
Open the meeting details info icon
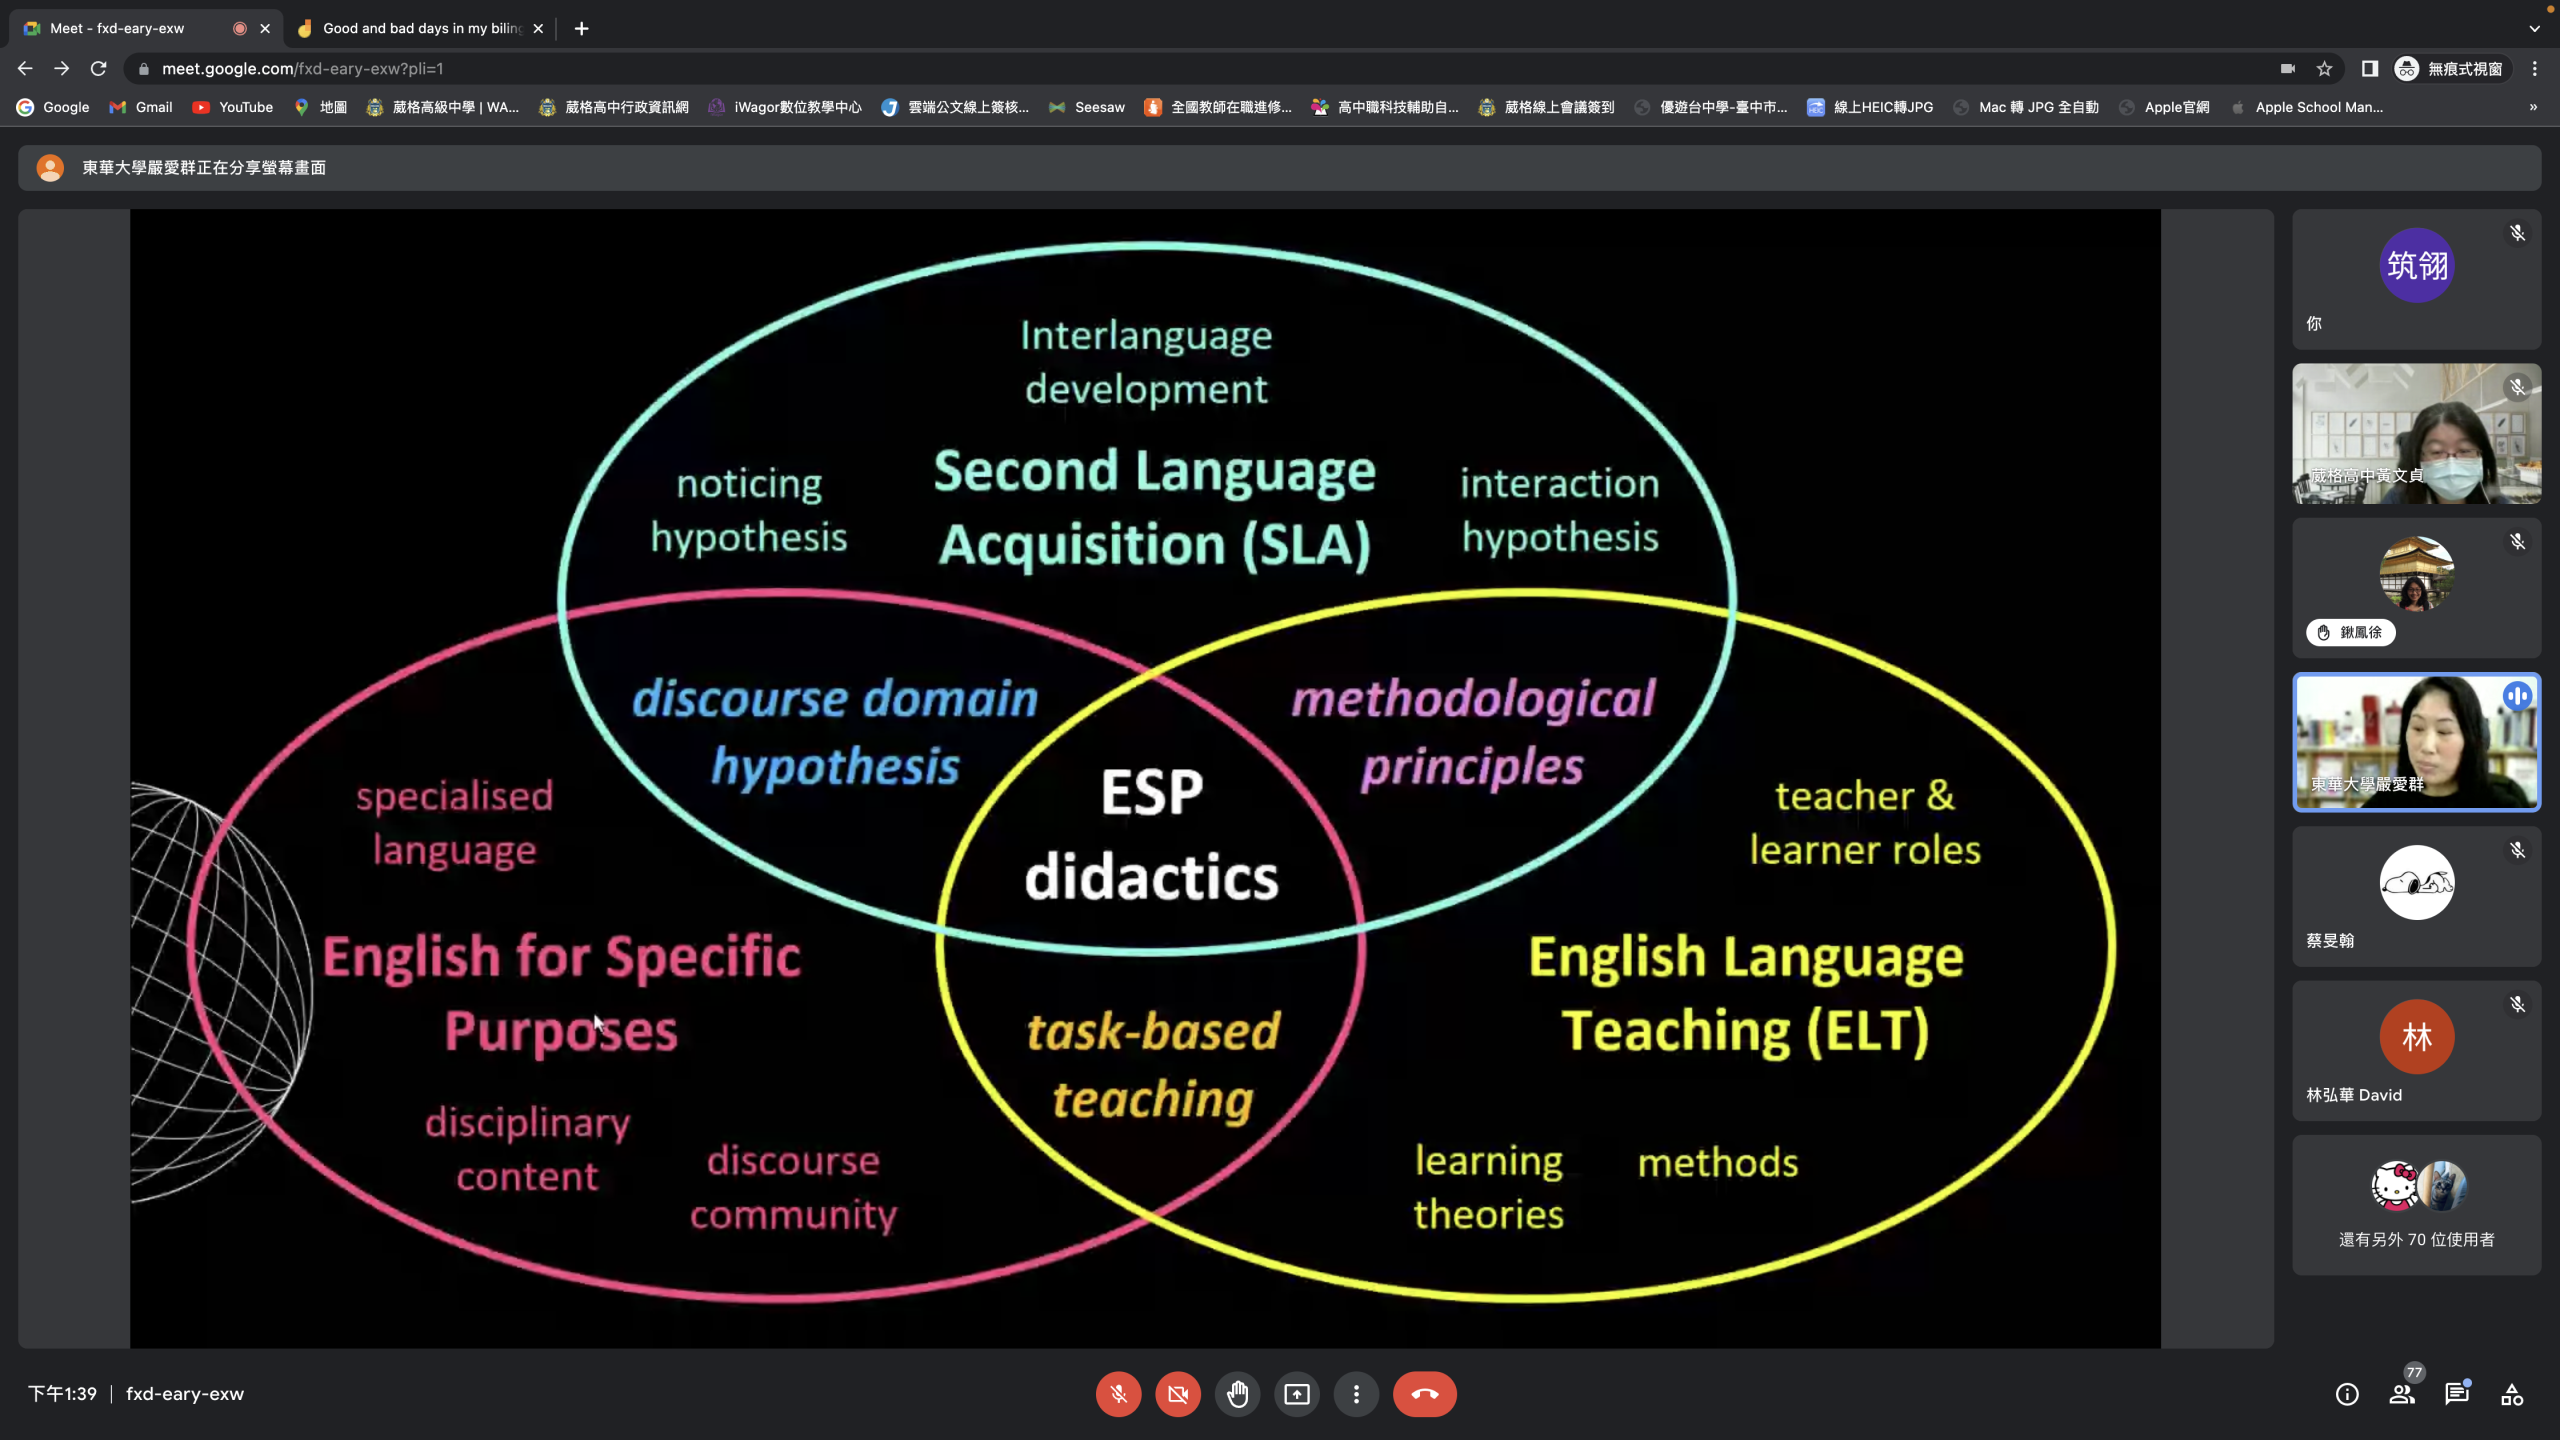pyautogui.click(x=2347, y=1394)
